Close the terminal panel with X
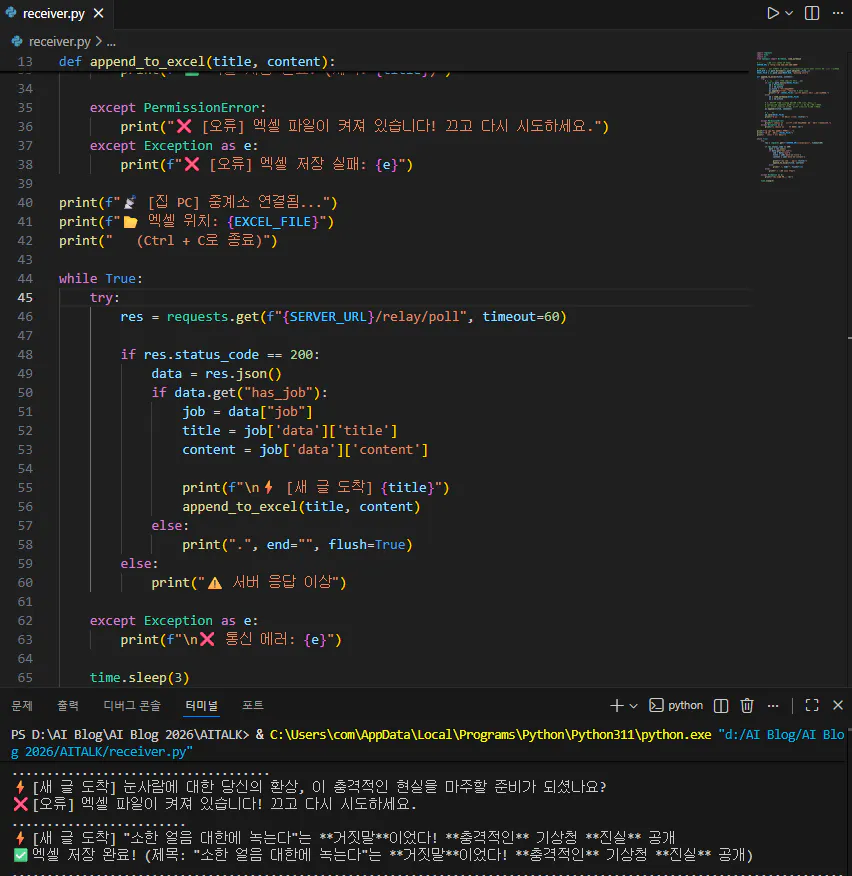Image resolution: width=852 pixels, height=876 pixels. pos(837,705)
